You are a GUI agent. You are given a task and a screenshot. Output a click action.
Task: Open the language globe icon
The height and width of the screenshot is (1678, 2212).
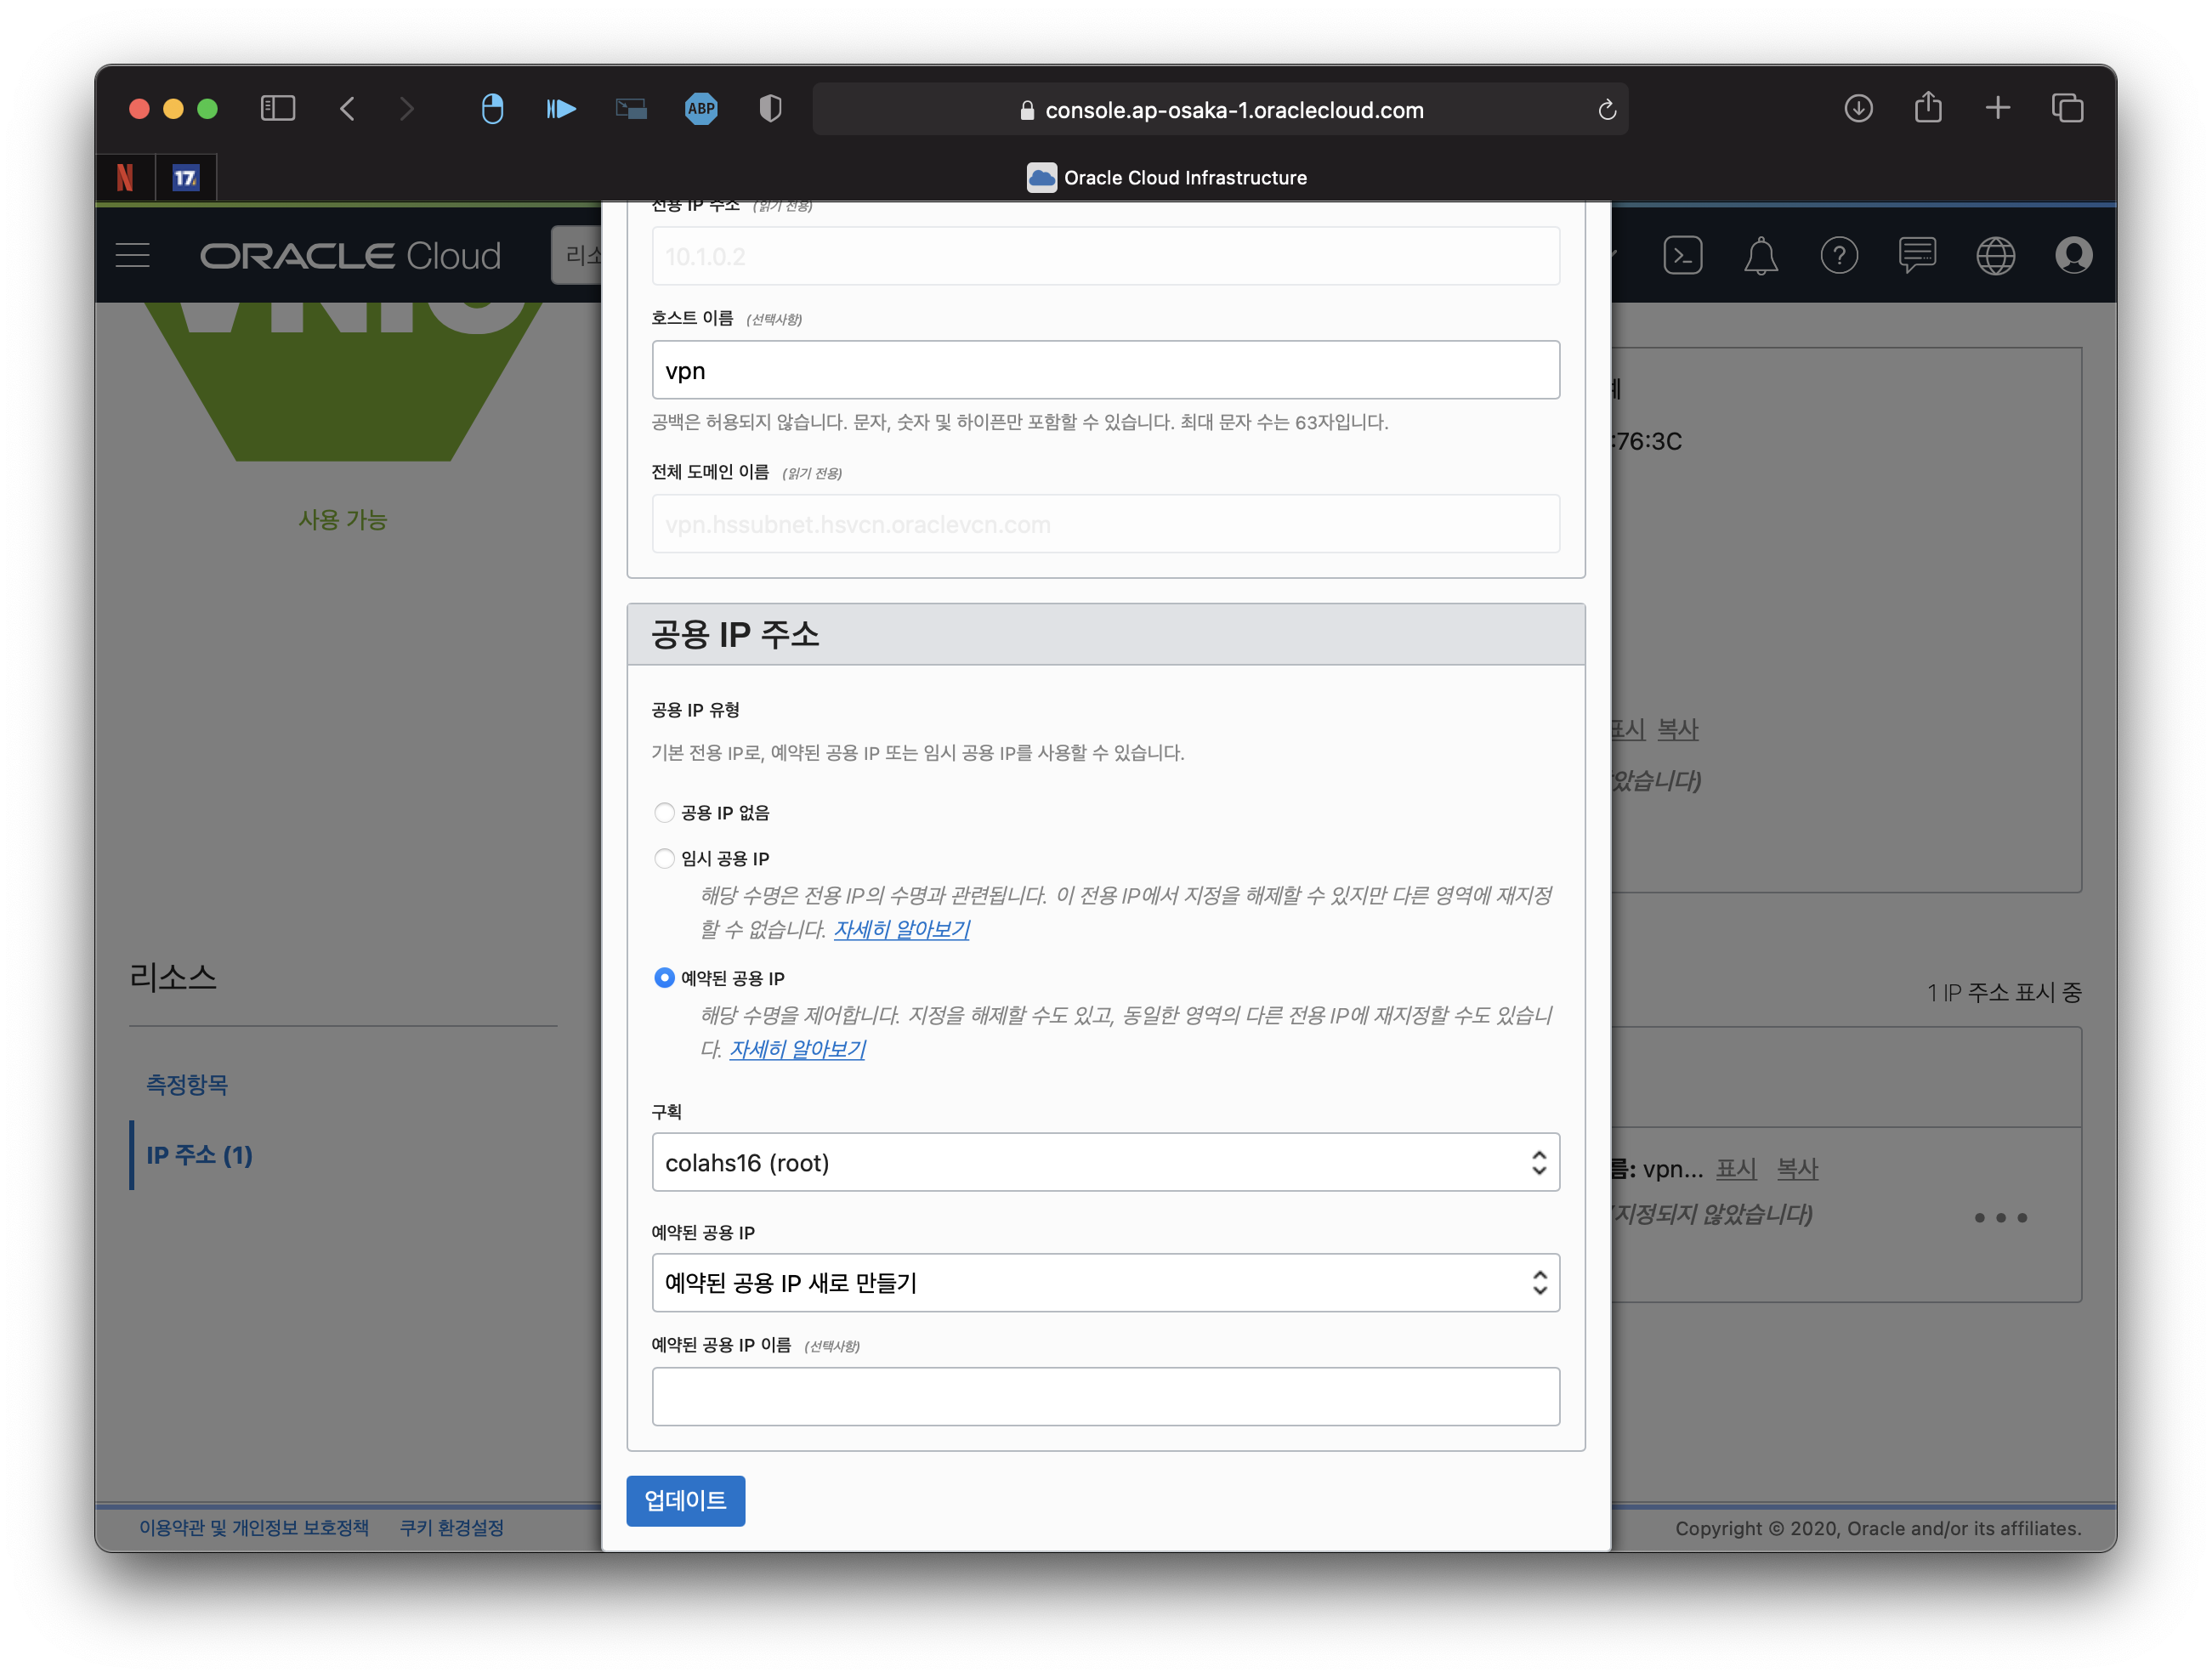(x=1995, y=256)
